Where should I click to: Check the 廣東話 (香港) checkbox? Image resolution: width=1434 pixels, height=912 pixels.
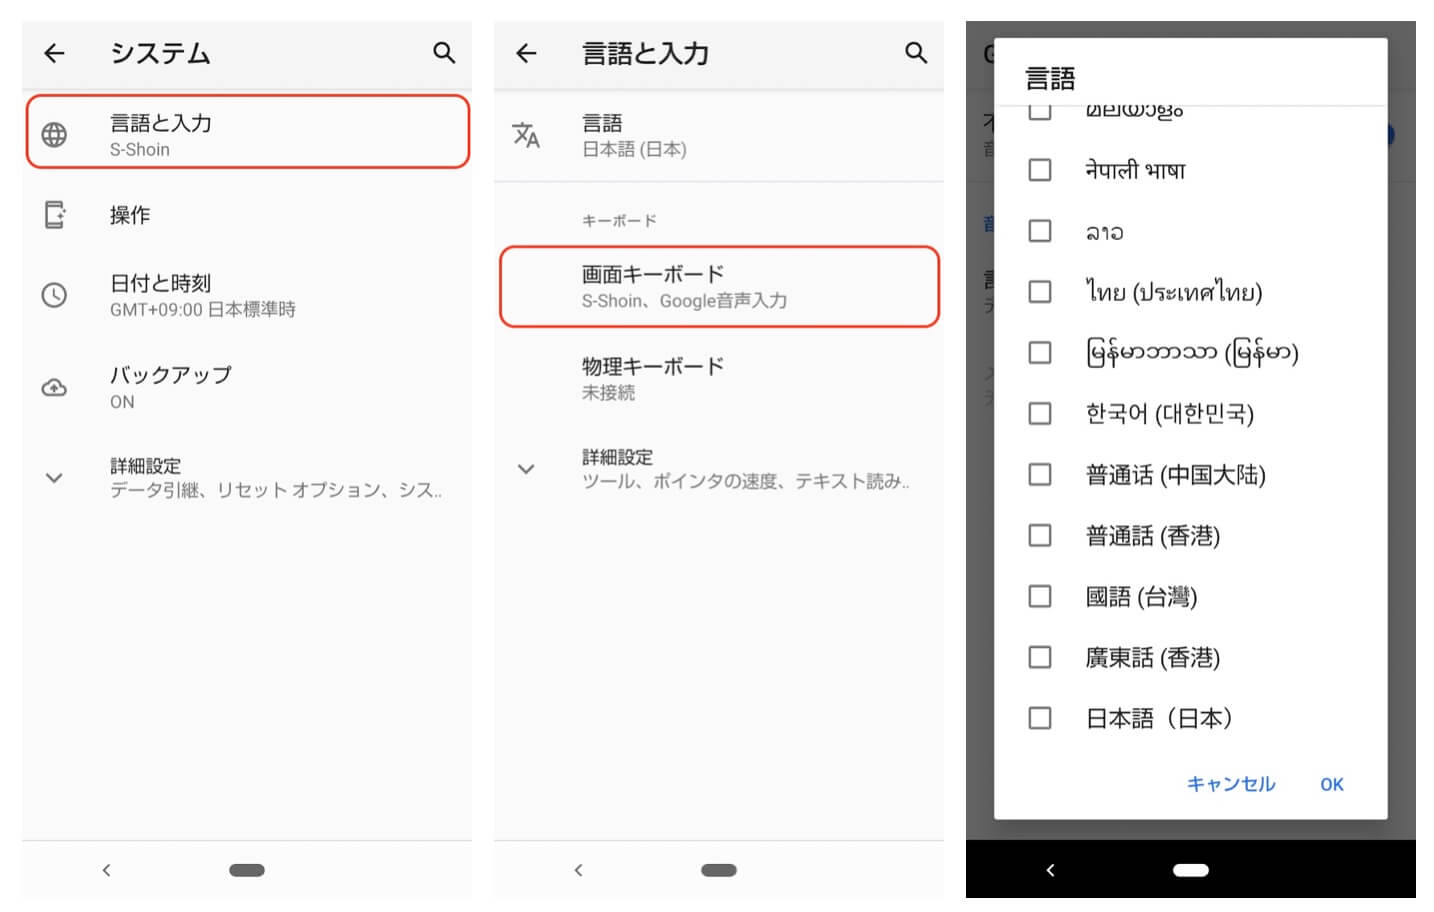[1040, 657]
